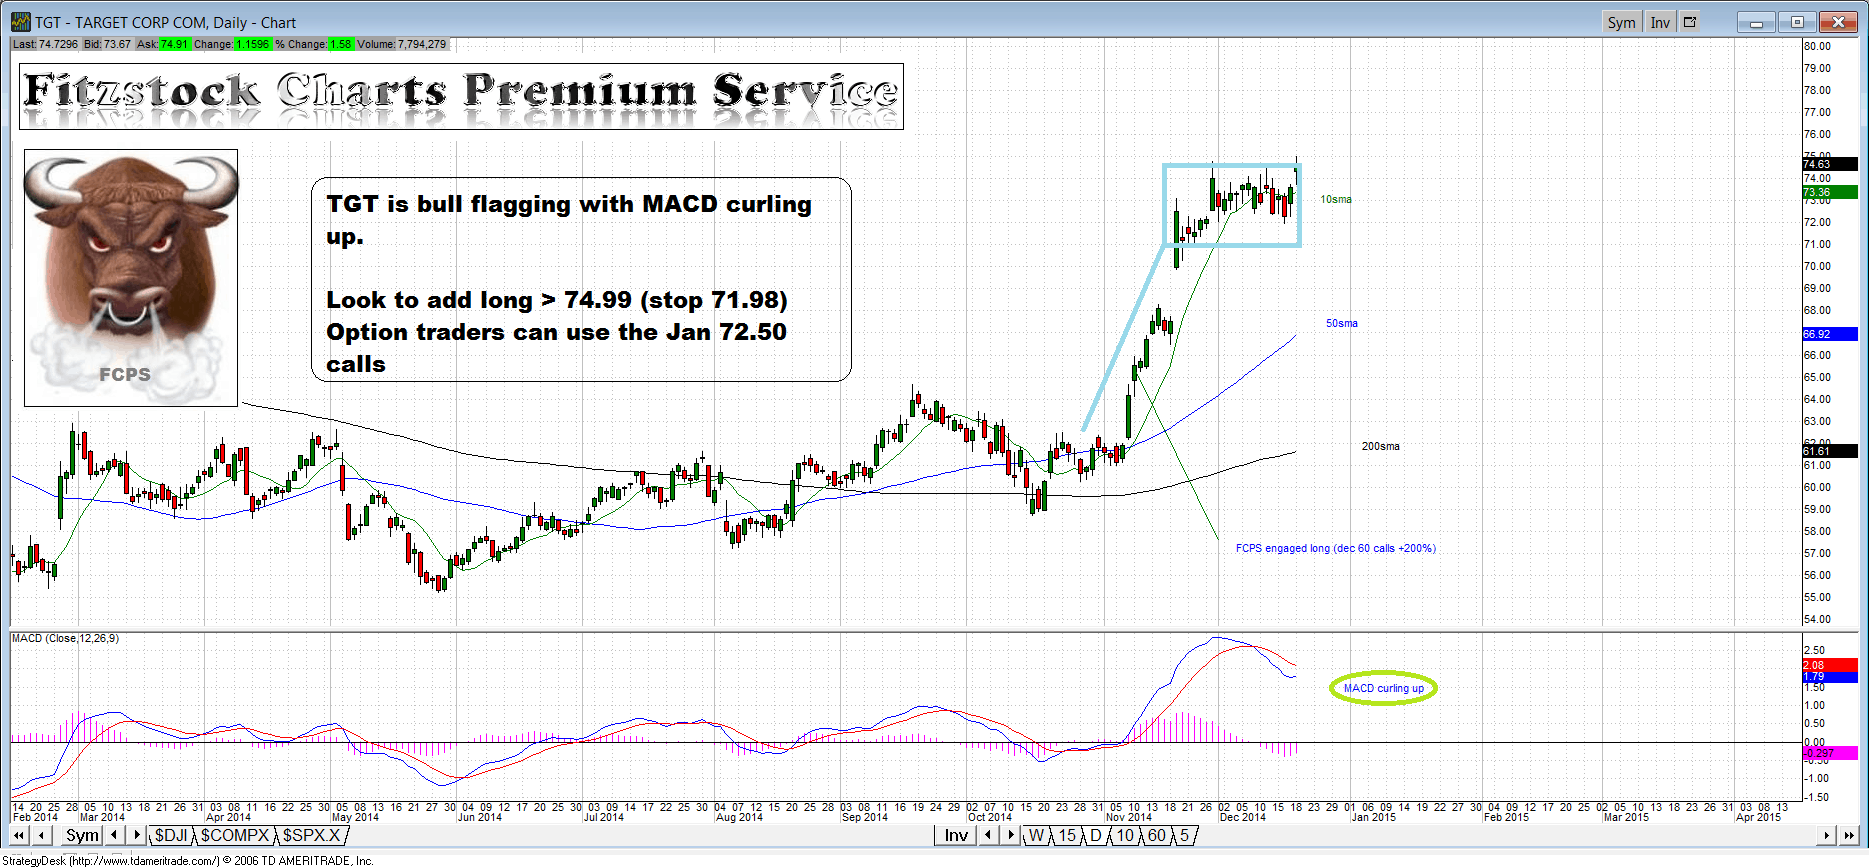Click the MACD curling up annotation oval
The width and height of the screenshot is (1869, 867).
1383,688
